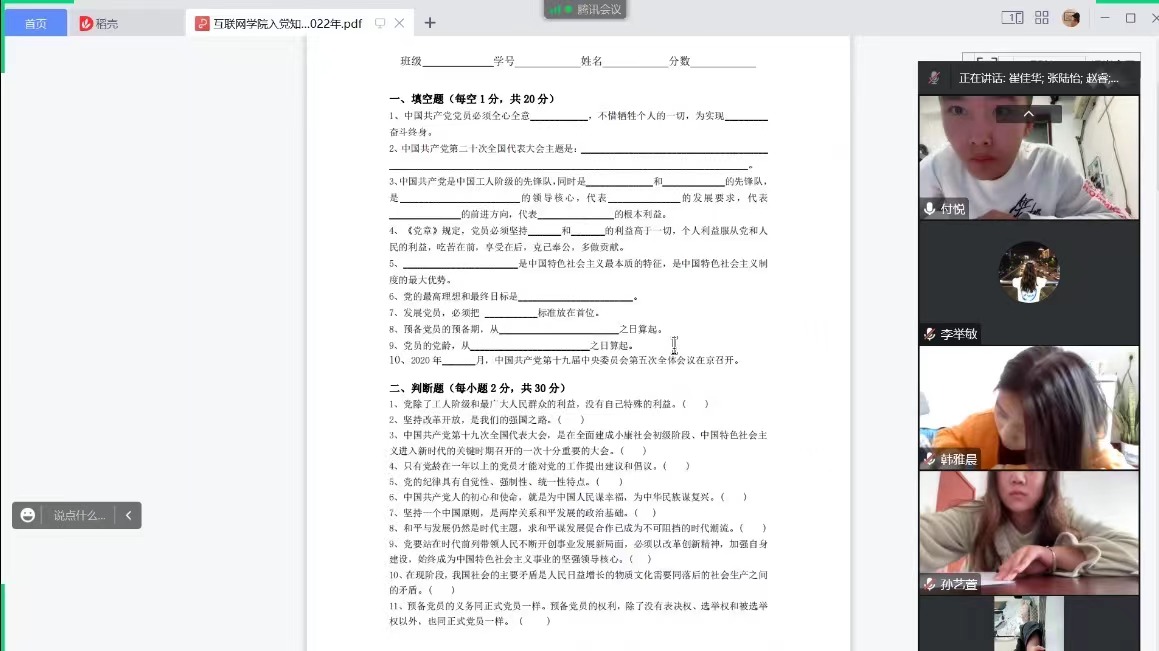
Task: Open the four-square app grid icon
Action: point(1041,18)
